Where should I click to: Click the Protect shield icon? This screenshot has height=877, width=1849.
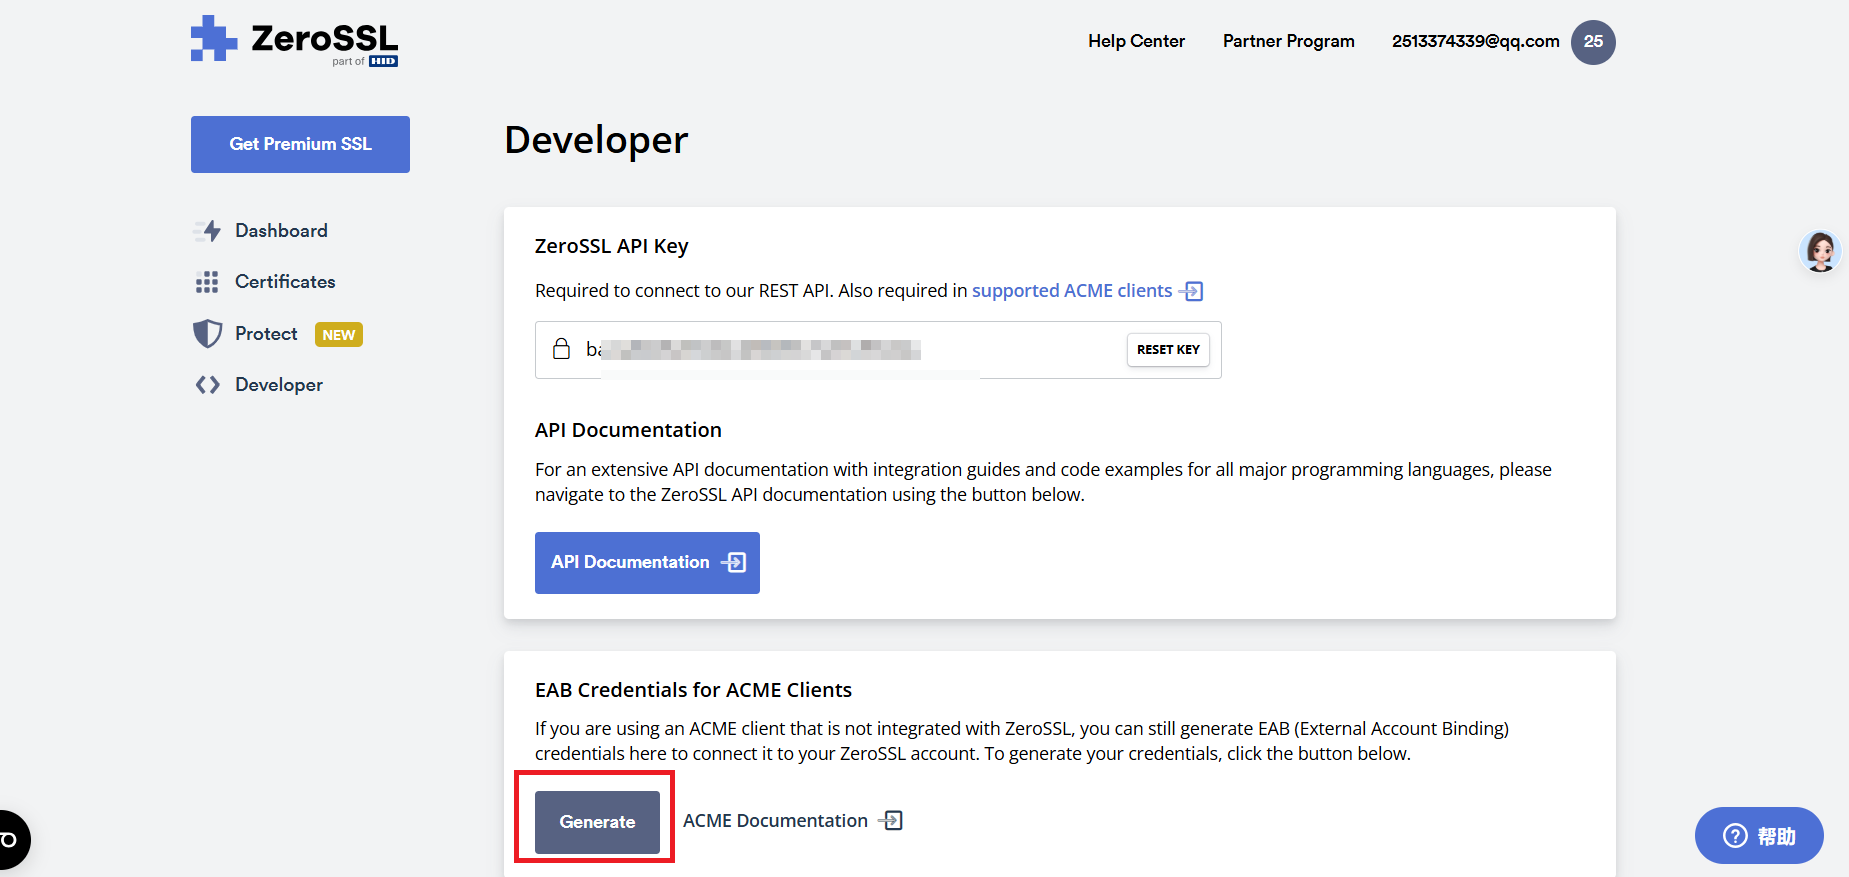coord(207,334)
